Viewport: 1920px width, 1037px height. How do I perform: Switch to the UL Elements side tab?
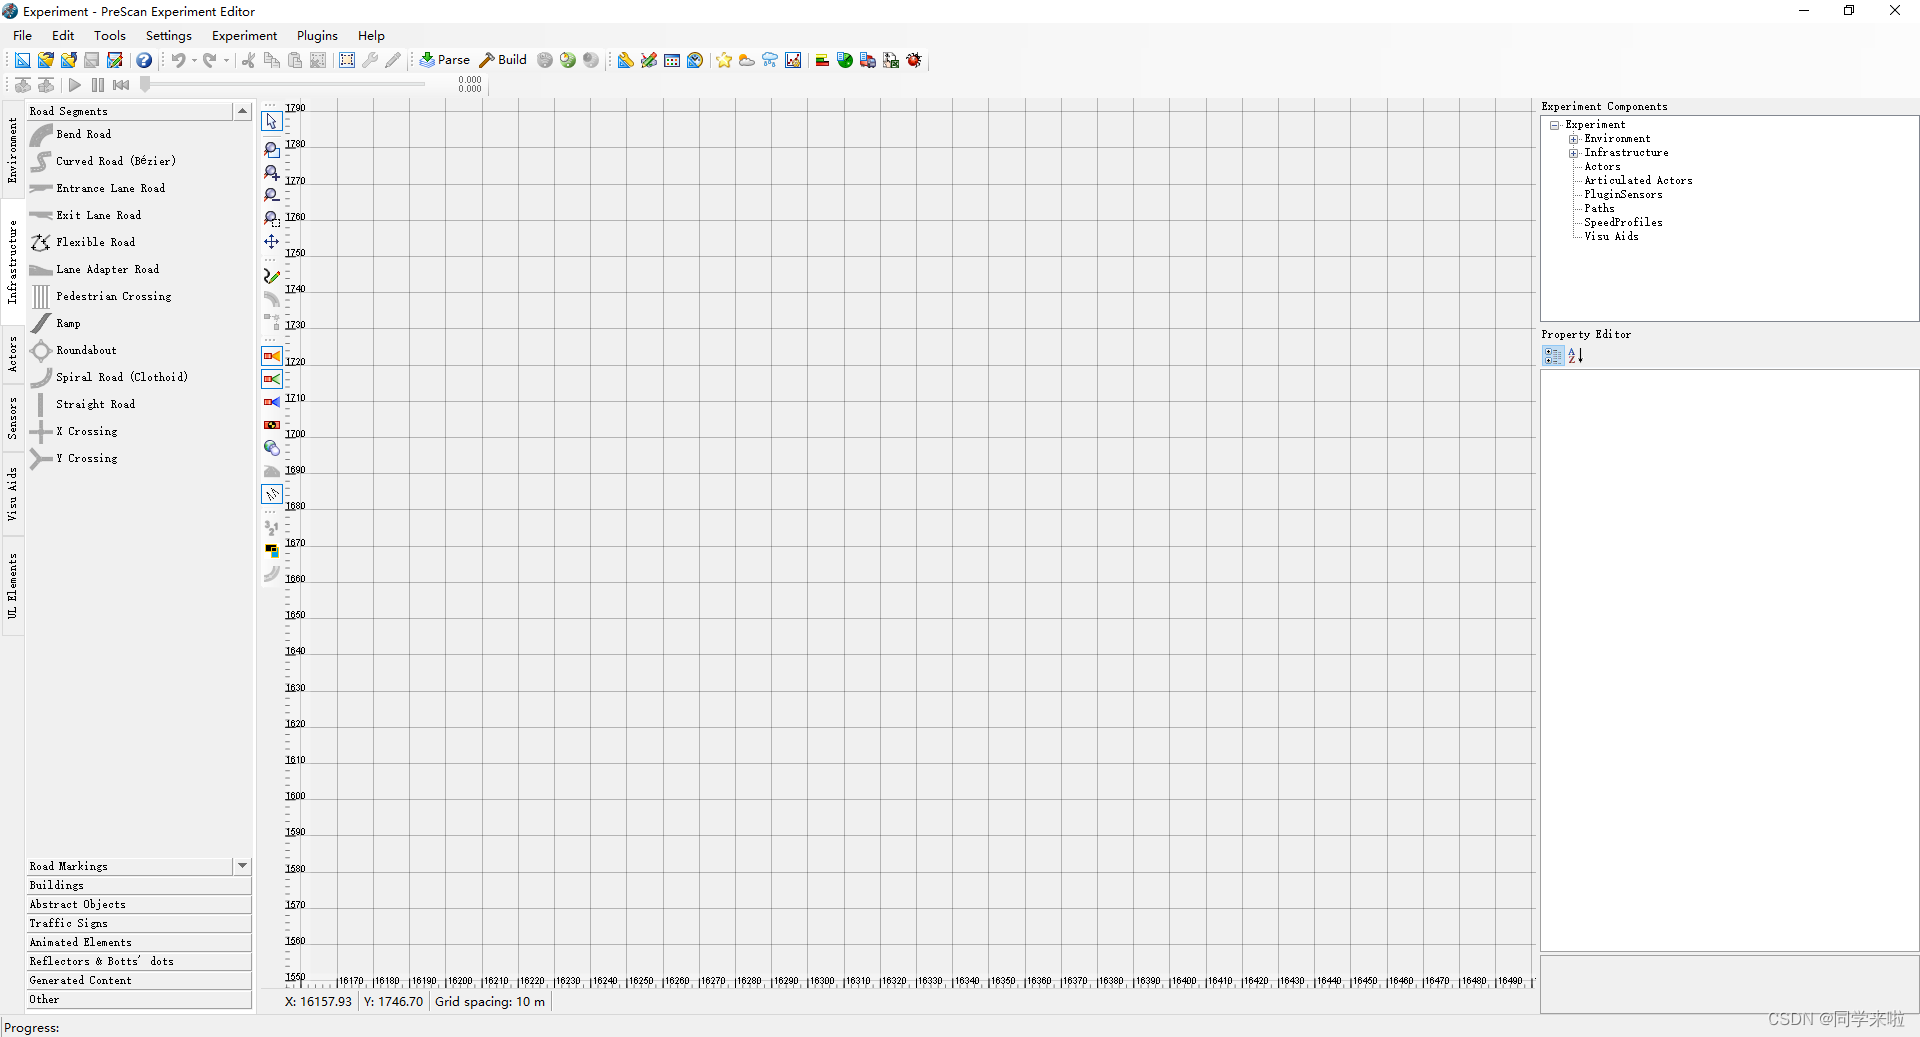pos(13,585)
